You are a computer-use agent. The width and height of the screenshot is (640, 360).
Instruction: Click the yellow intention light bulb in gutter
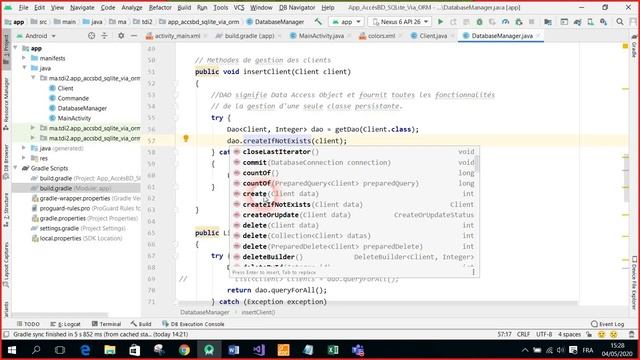coord(186,139)
